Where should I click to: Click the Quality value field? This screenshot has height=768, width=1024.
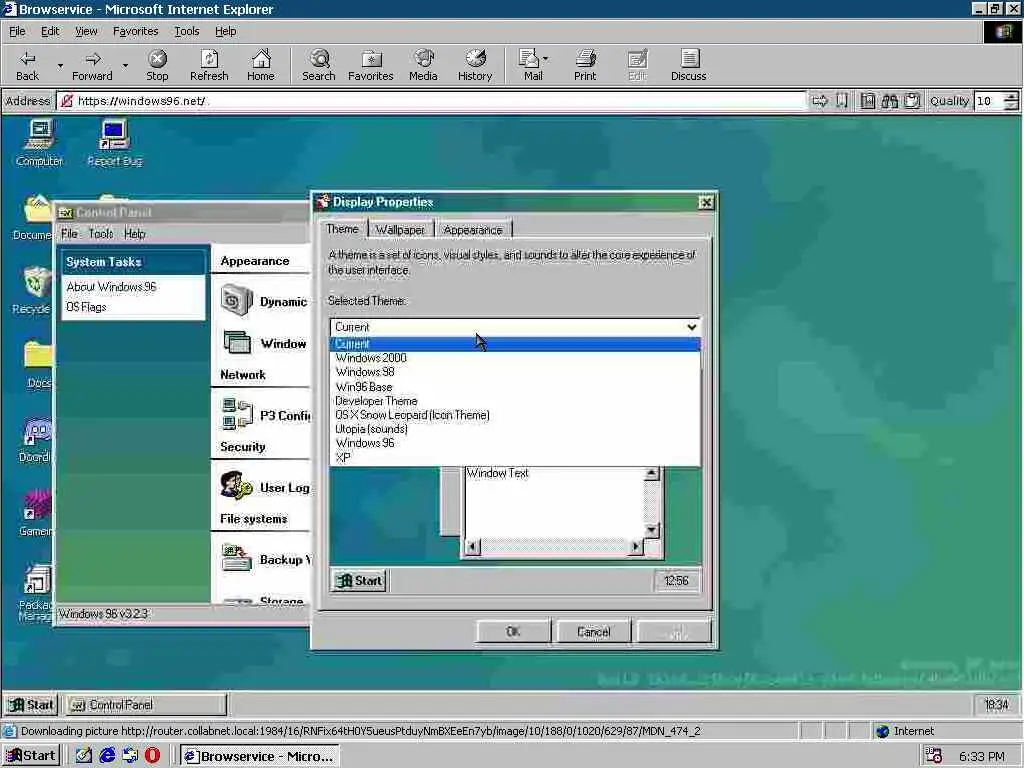click(988, 101)
